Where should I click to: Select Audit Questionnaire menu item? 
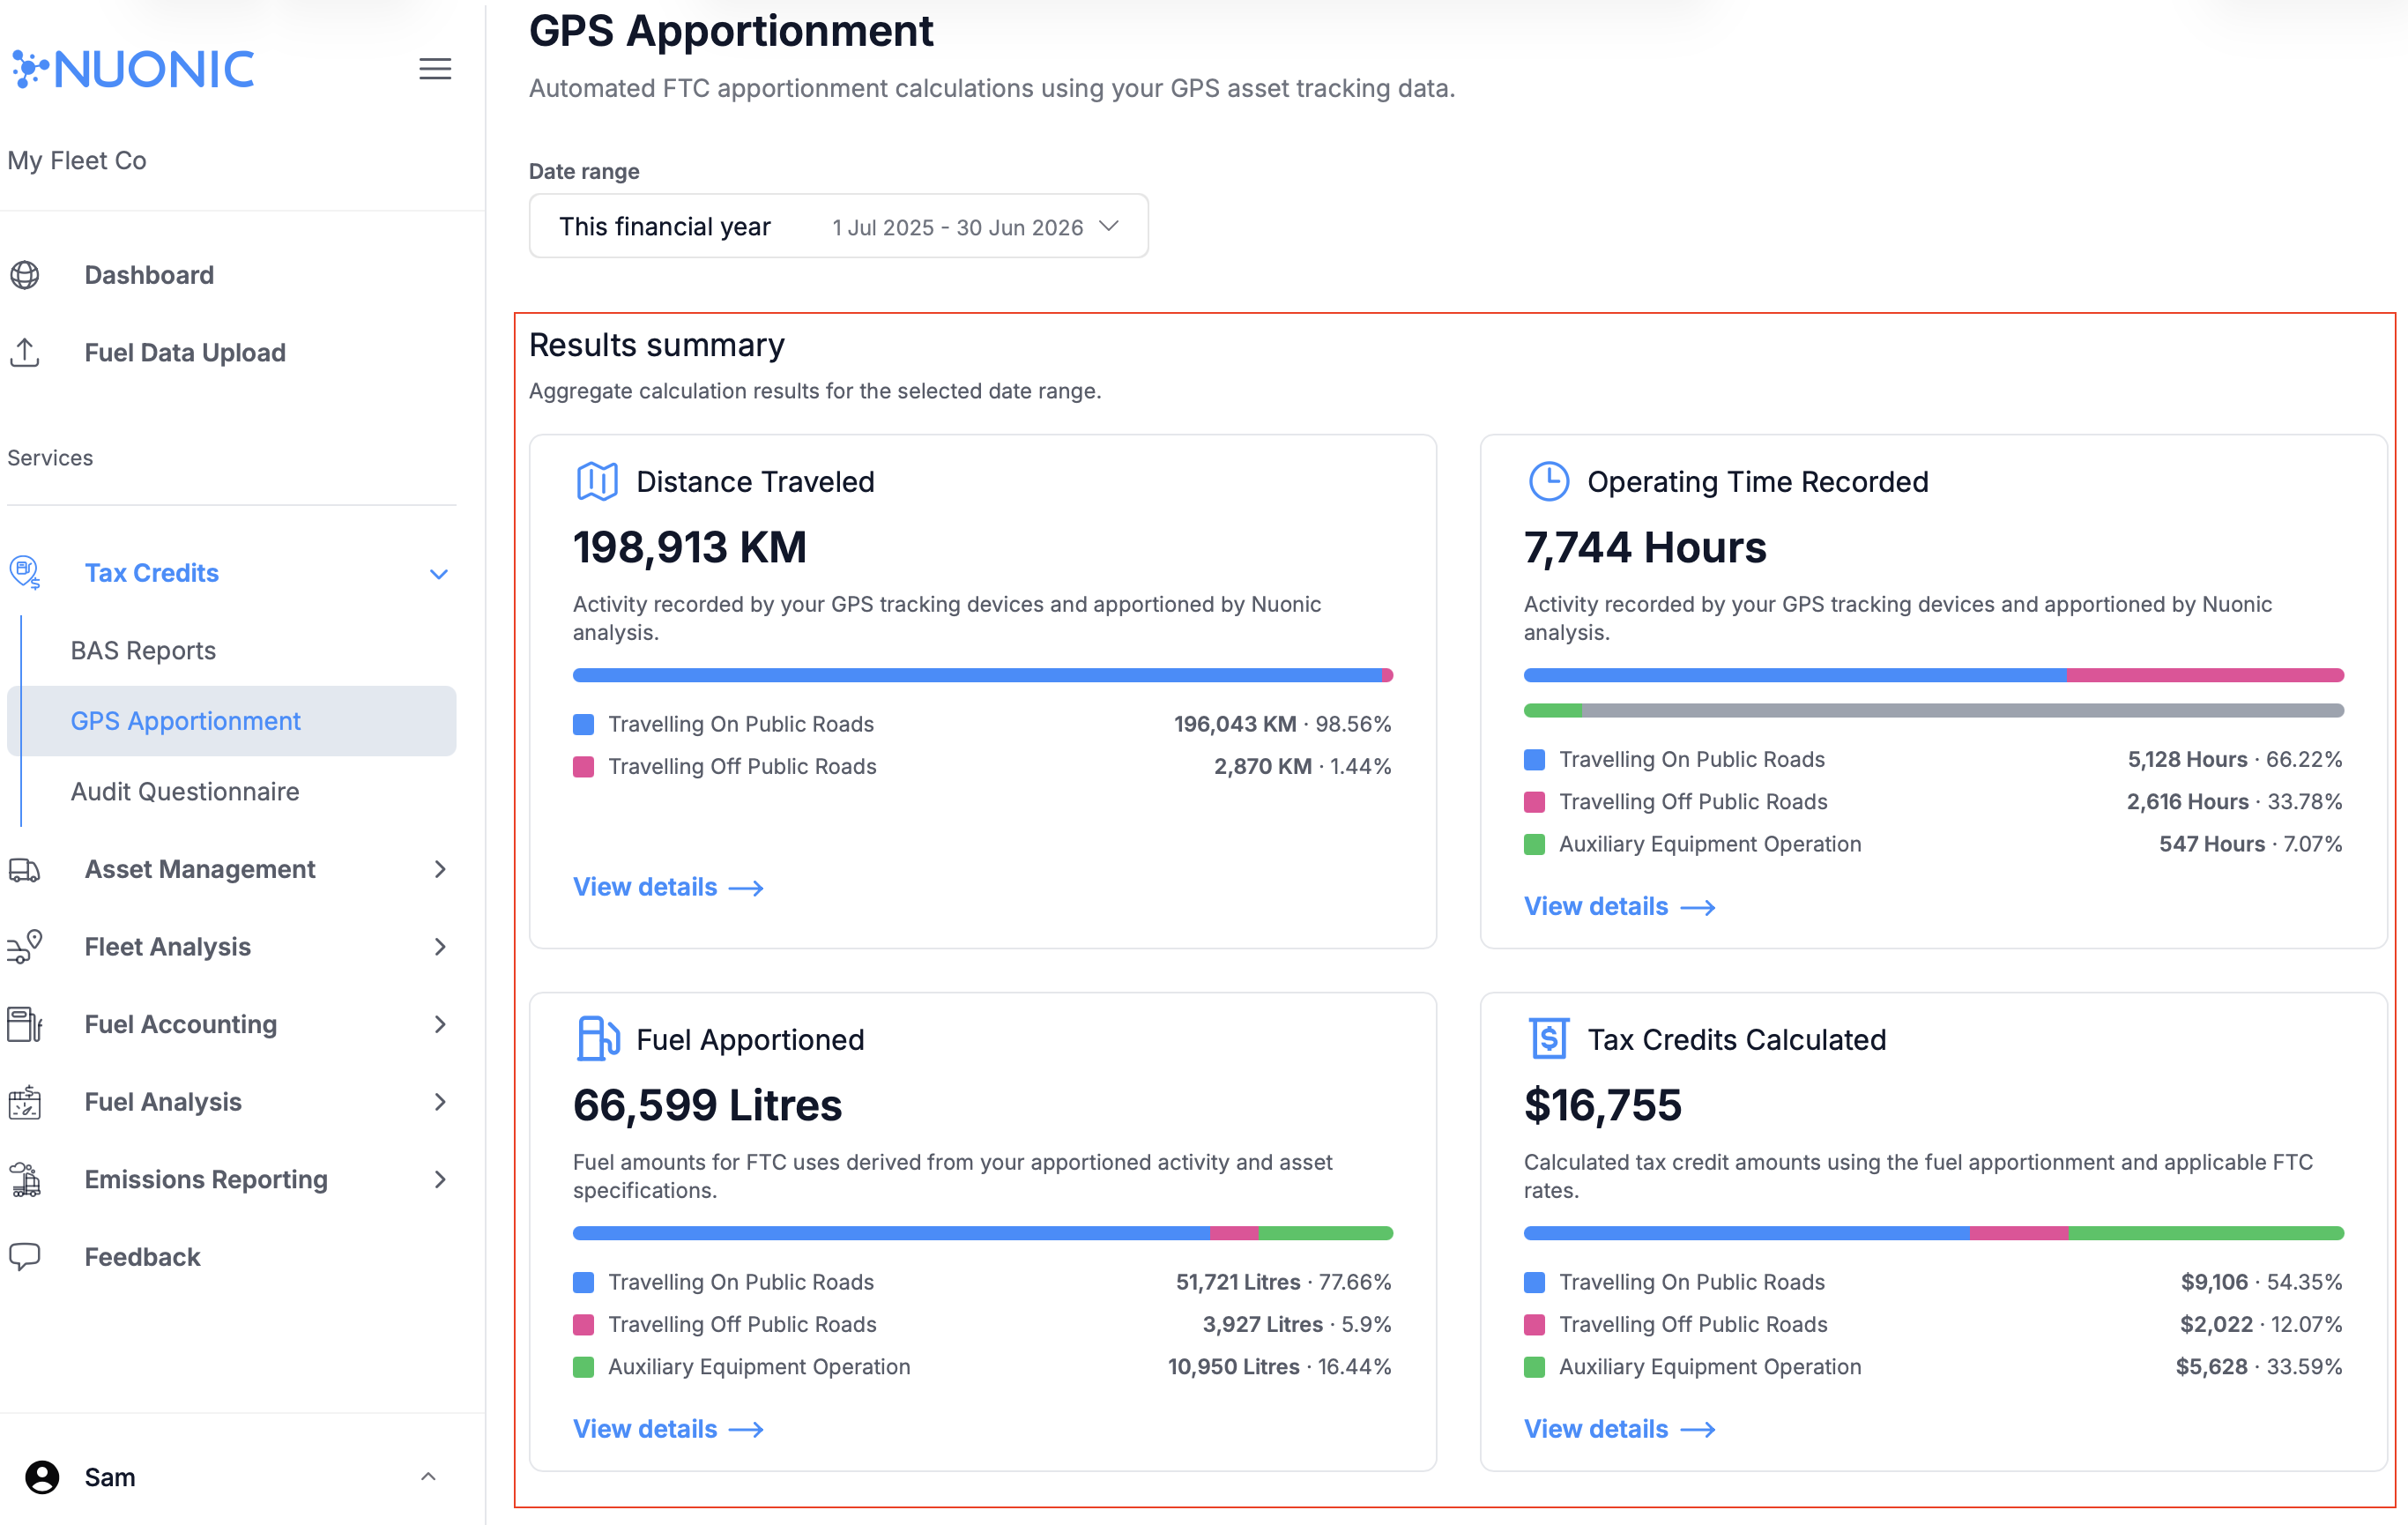click(185, 791)
